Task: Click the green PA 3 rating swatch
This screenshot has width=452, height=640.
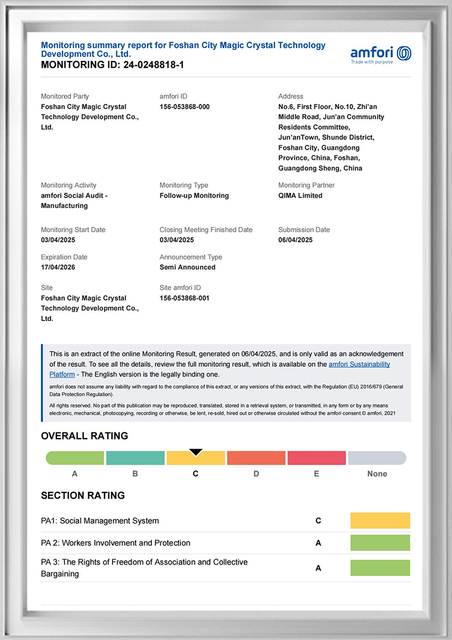Action: [380, 568]
